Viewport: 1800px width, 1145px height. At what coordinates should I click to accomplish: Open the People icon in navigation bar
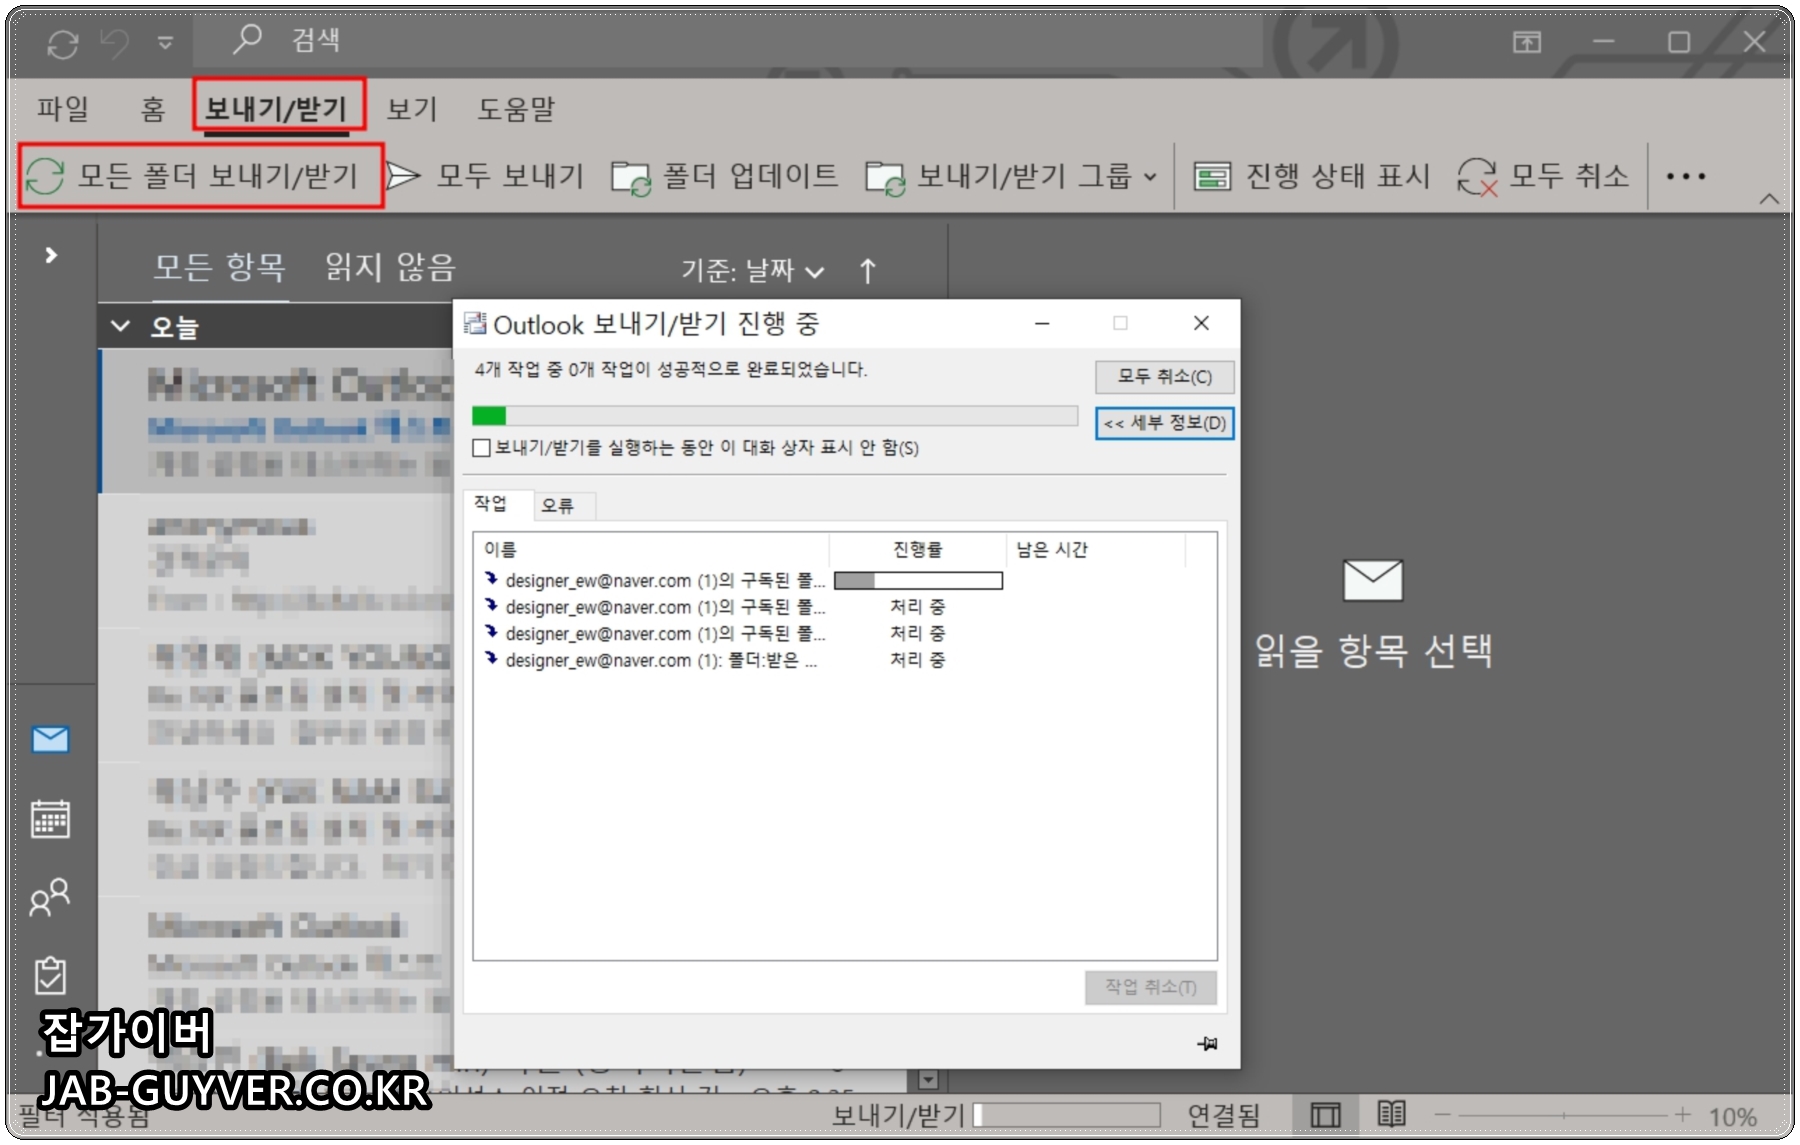50,897
